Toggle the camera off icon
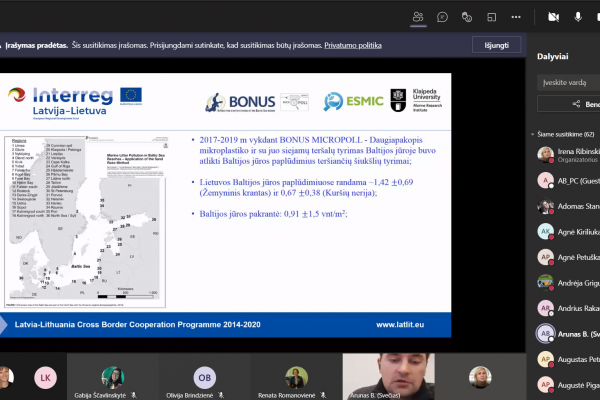The image size is (600, 400). [x=553, y=17]
